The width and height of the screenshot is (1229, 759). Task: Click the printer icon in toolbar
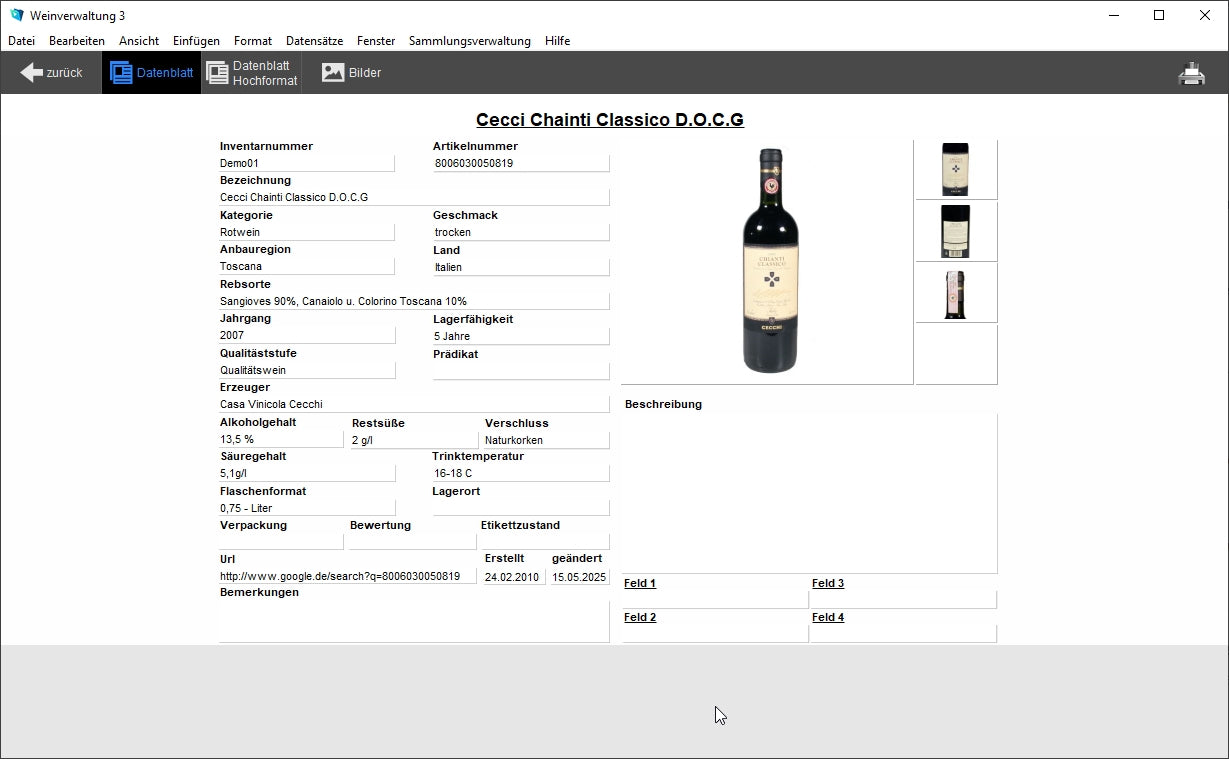tap(1191, 73)
